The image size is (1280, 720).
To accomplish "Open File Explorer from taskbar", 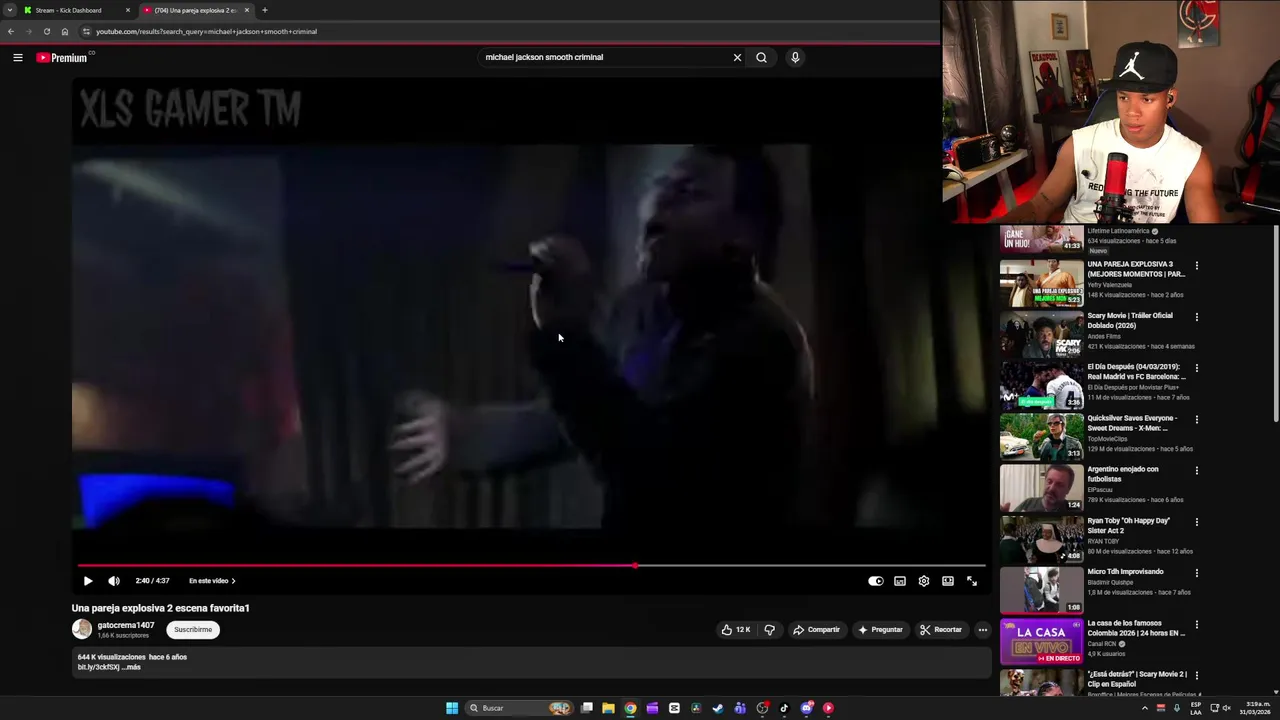I will coord(608,708).
